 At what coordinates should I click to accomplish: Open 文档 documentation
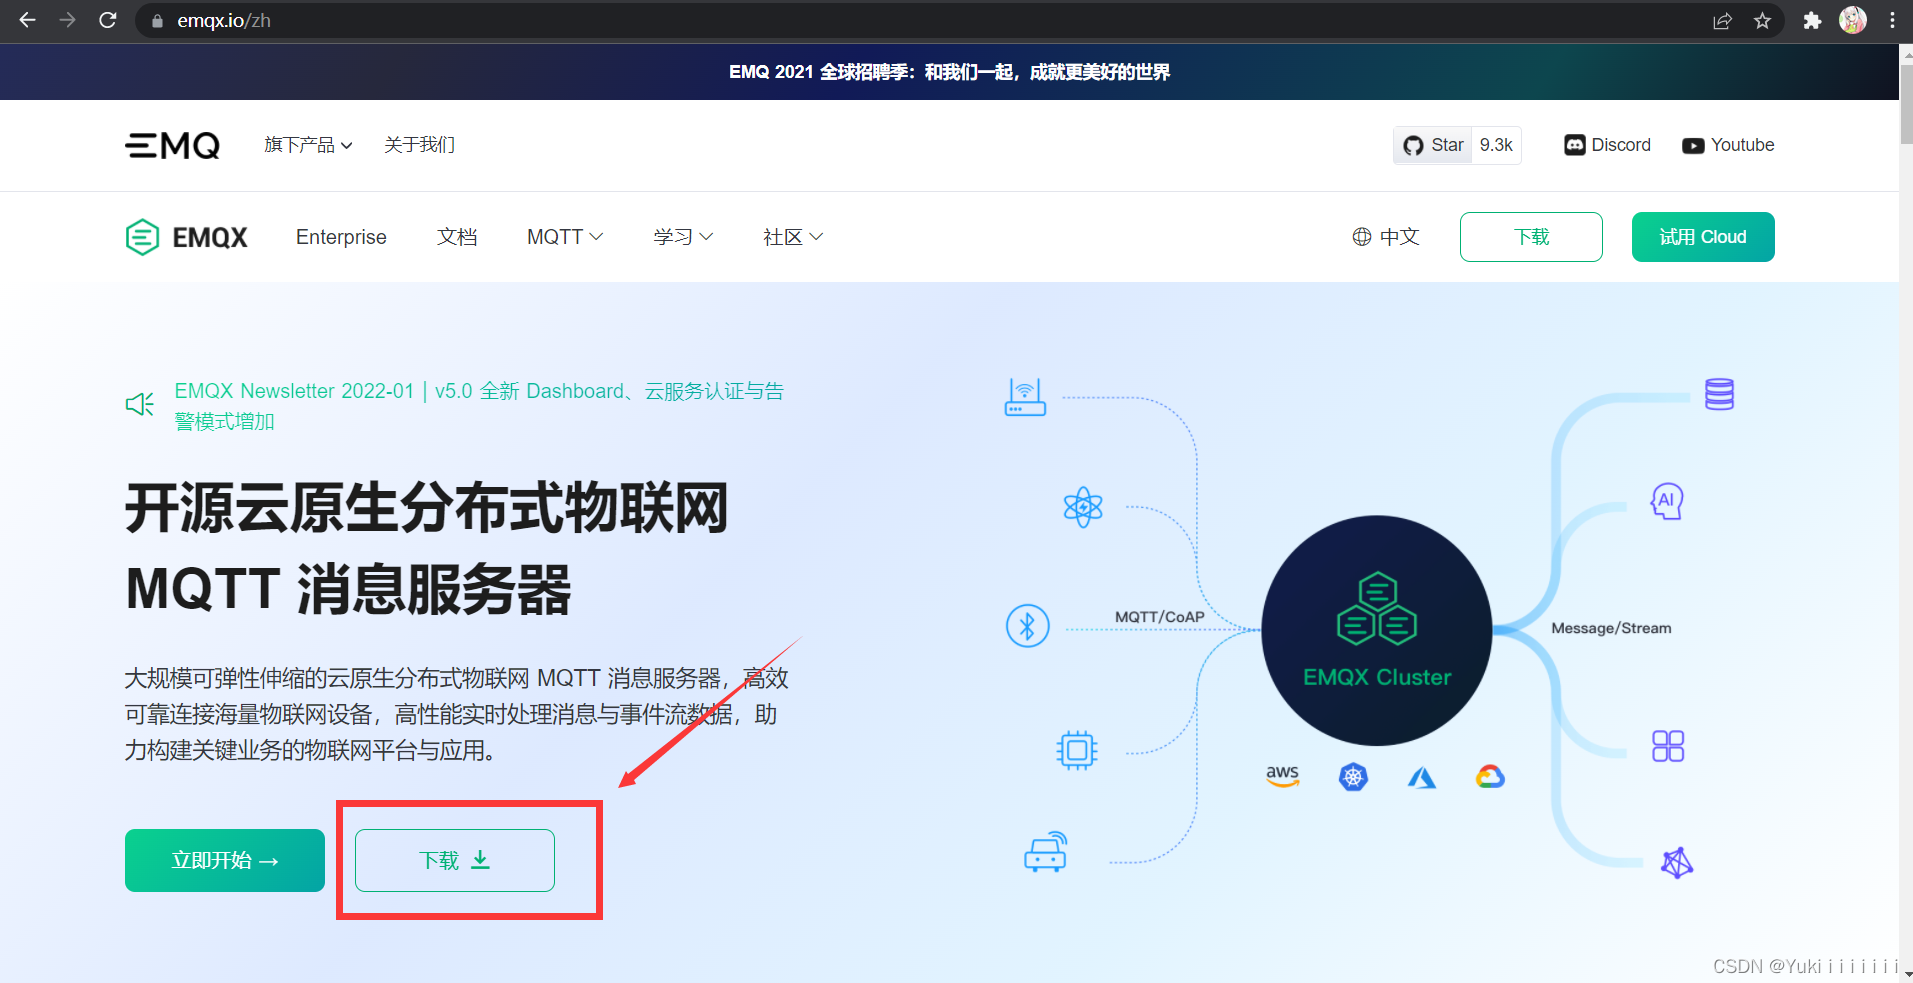coord(457,237)
